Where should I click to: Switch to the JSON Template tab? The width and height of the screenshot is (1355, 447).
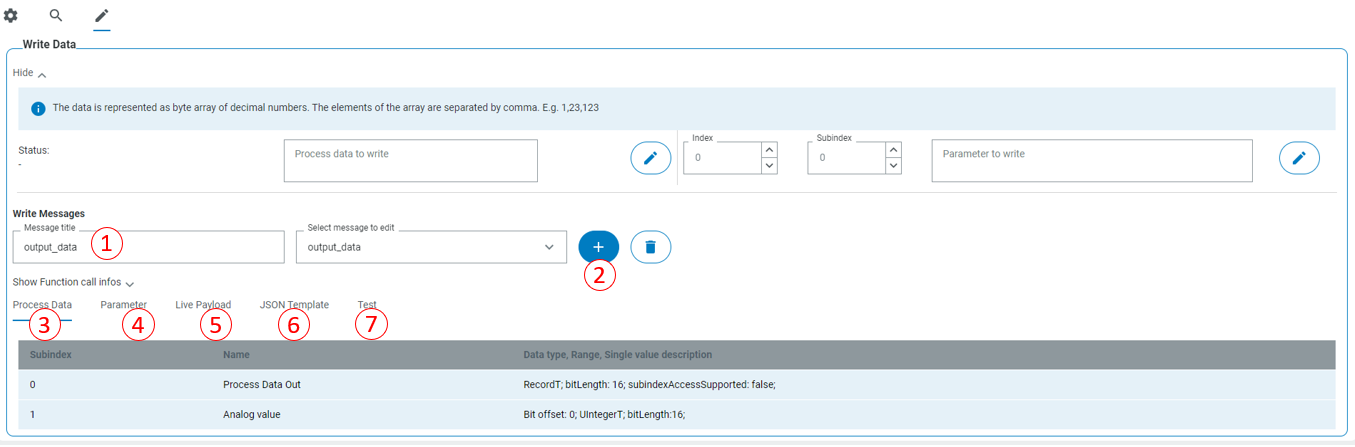point(294,305)
